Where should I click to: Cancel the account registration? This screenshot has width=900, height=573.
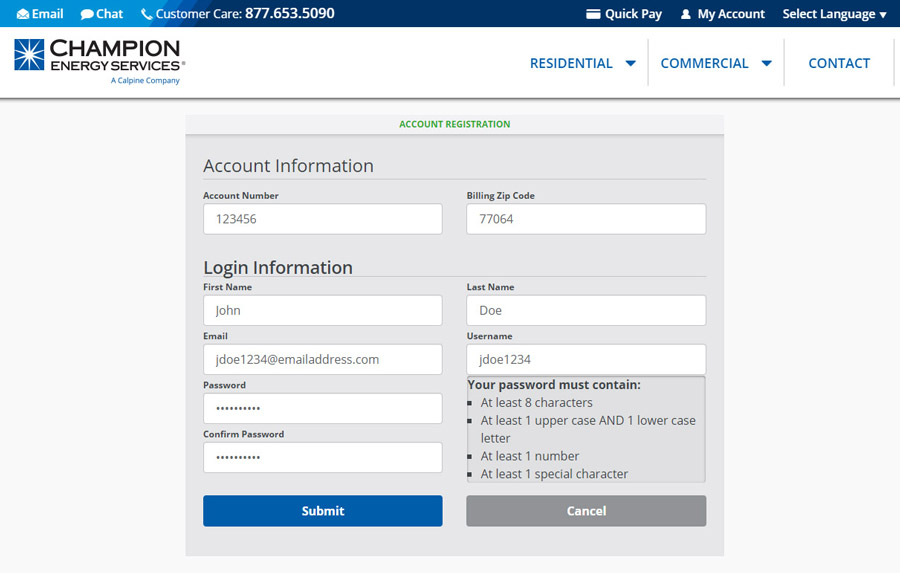pyautogui.click(x=586, y=510)
